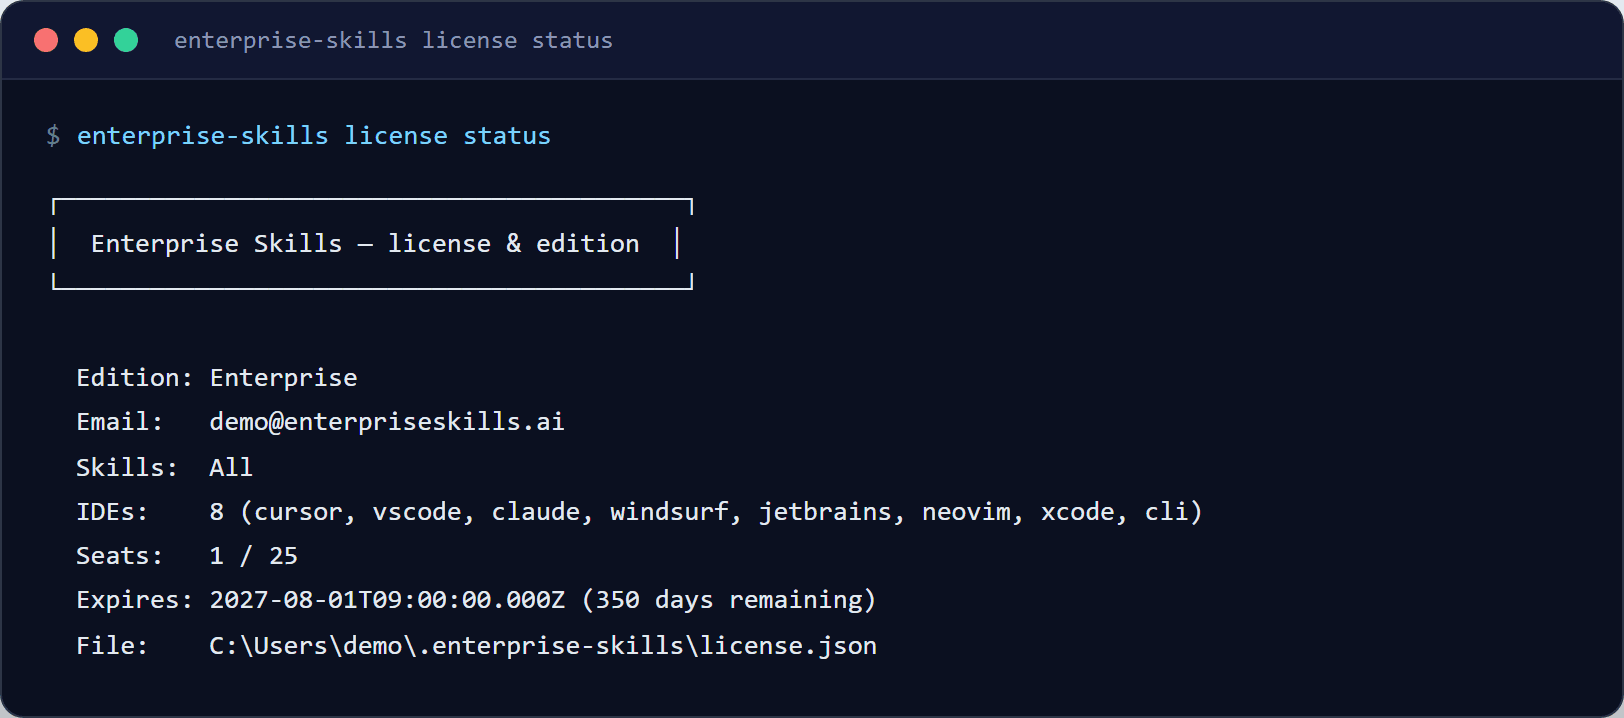Screen dimensions: 1624x718
Task: Click the green maximize window button
Action: [x=126, y=40]
